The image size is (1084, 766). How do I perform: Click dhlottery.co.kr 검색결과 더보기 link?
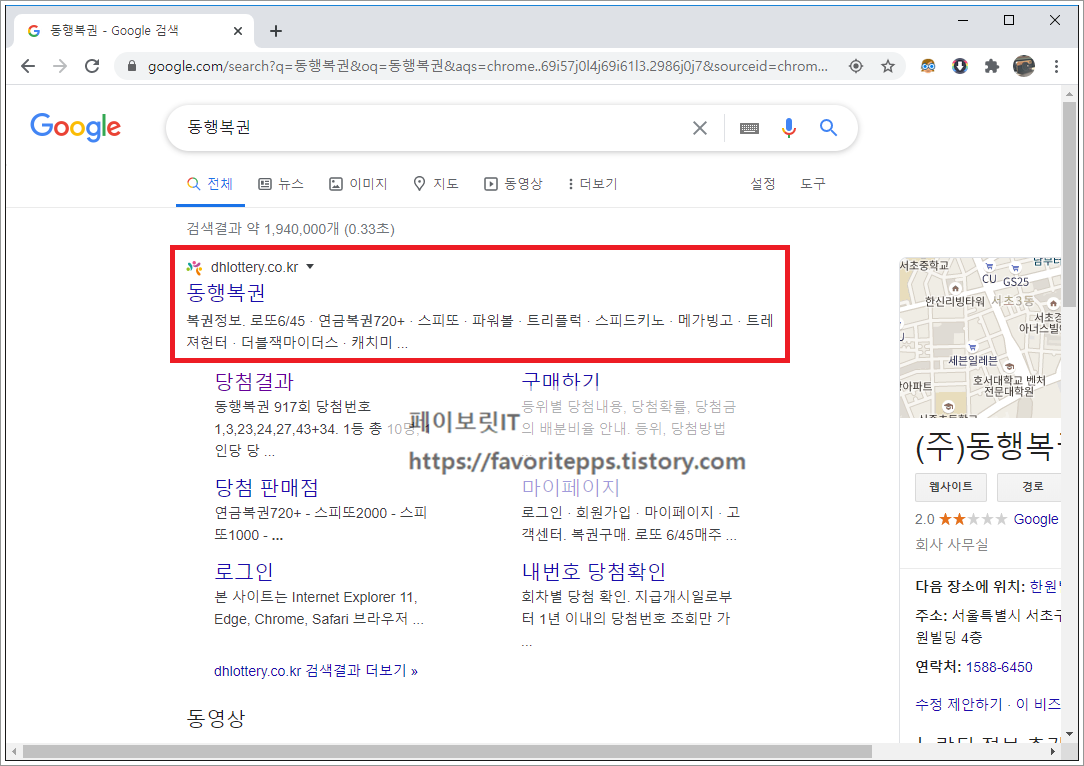coord(316,671)
